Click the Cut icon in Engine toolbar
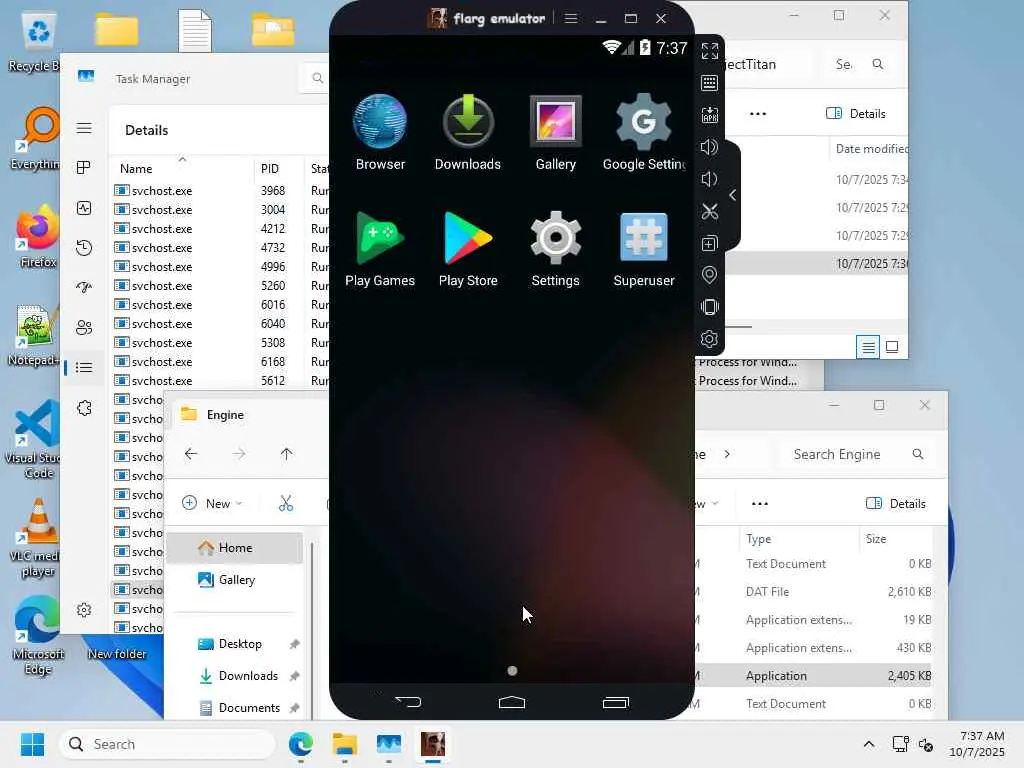Image resolution: width=1024 pixels, height=768 pixels. tap(285, 504)
